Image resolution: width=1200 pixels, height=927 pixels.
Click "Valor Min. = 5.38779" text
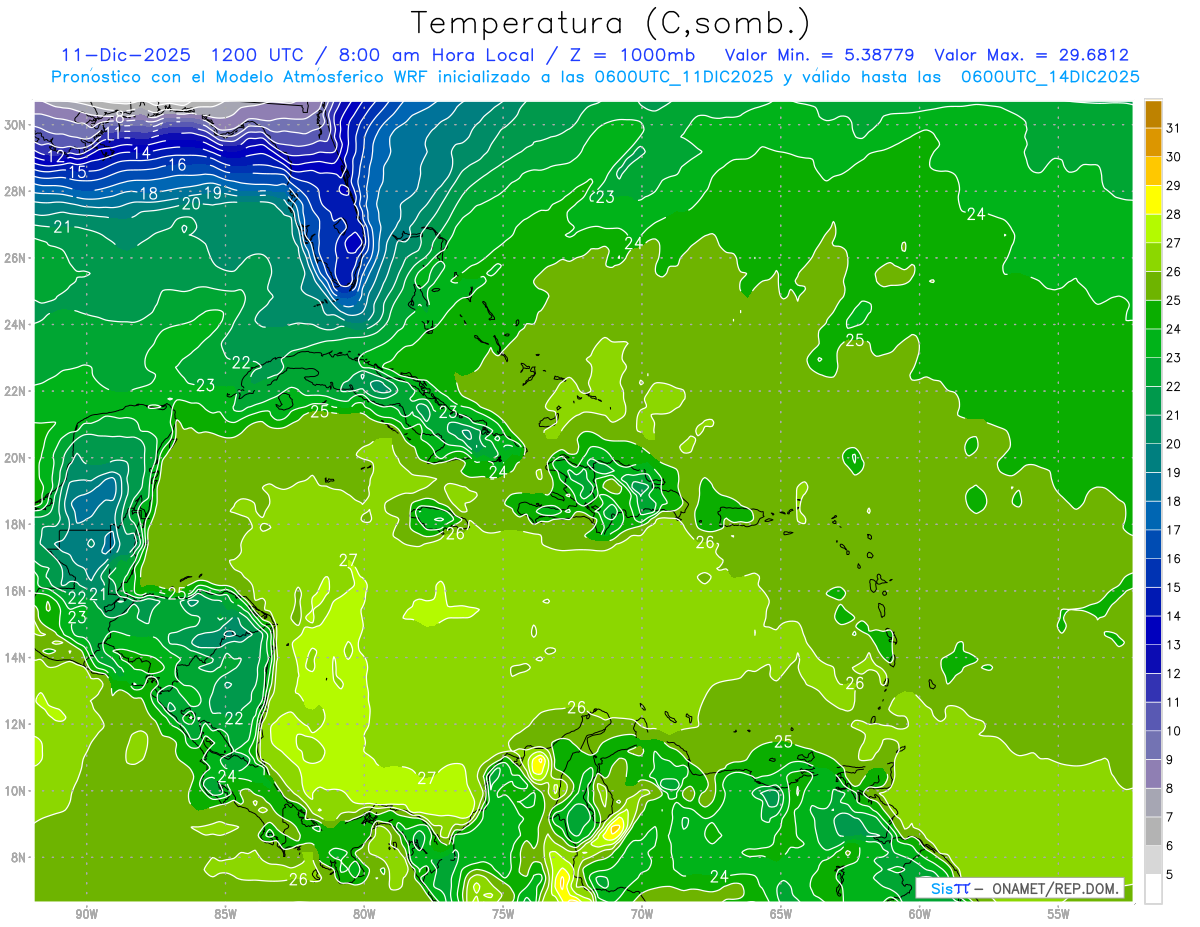[819, 55]
